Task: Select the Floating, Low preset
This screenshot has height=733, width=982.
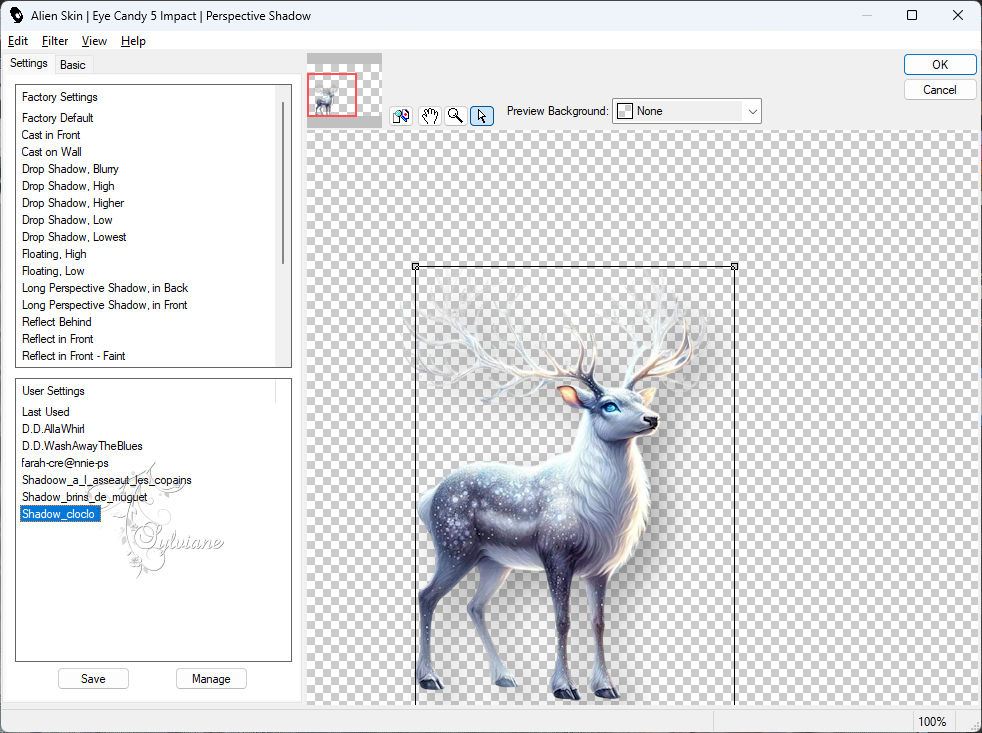Action: coord(53,270)
